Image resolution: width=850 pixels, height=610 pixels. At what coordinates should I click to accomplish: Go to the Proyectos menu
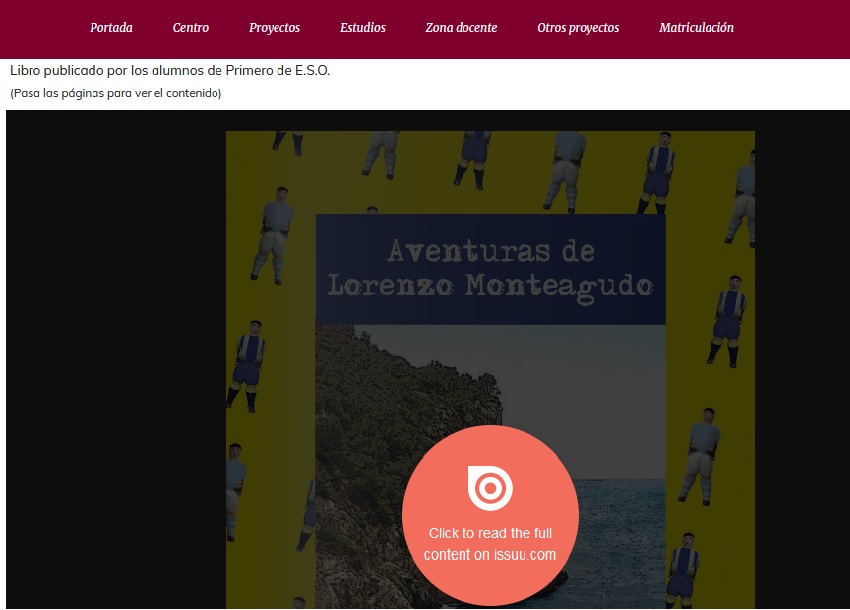(274, 28)
